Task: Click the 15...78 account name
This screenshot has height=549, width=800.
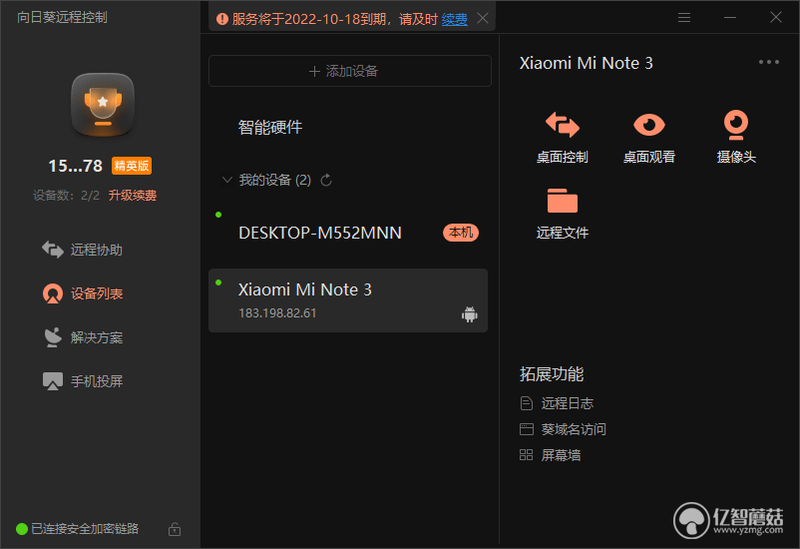Action: point(76,166)
